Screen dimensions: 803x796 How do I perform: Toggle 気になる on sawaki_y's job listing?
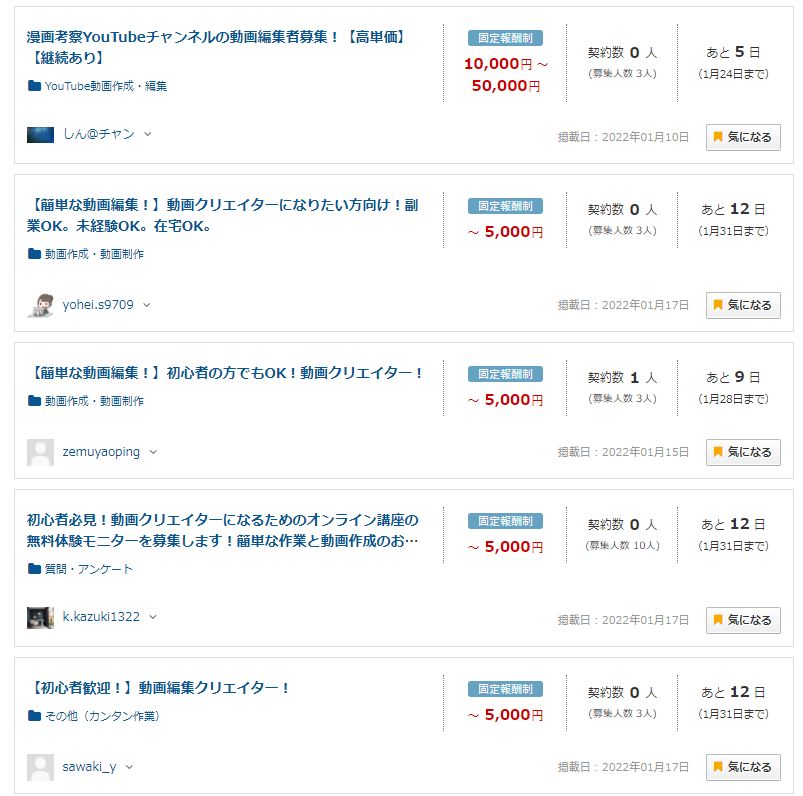pyautogui.click(x=742, y=767)
